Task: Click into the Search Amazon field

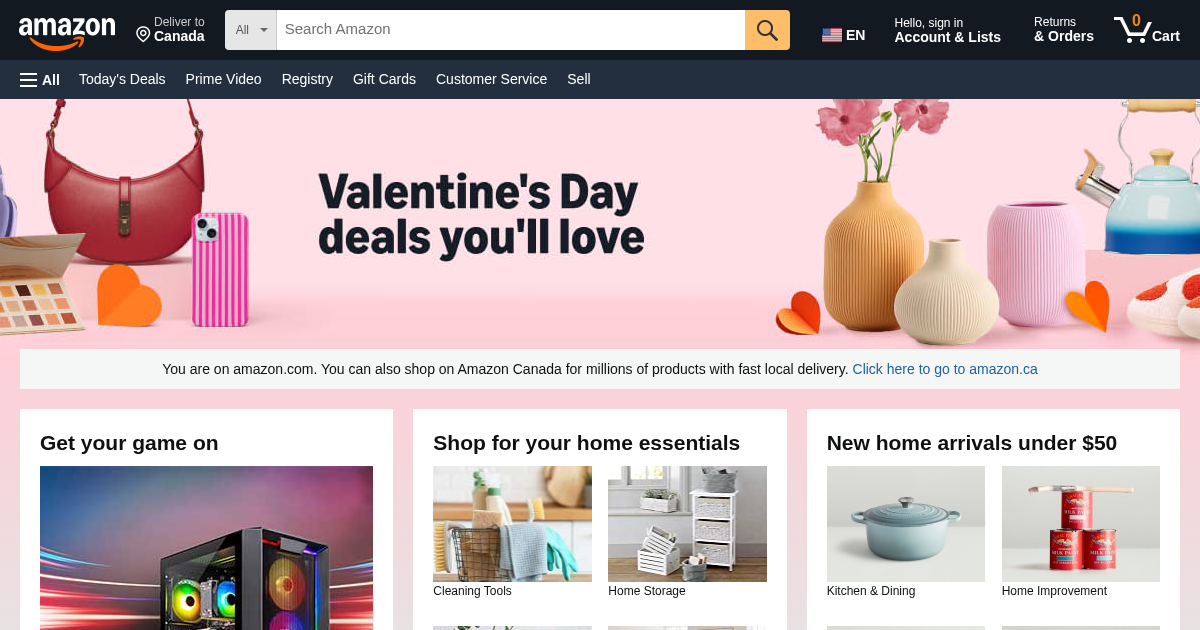Action: pos(511,30)
